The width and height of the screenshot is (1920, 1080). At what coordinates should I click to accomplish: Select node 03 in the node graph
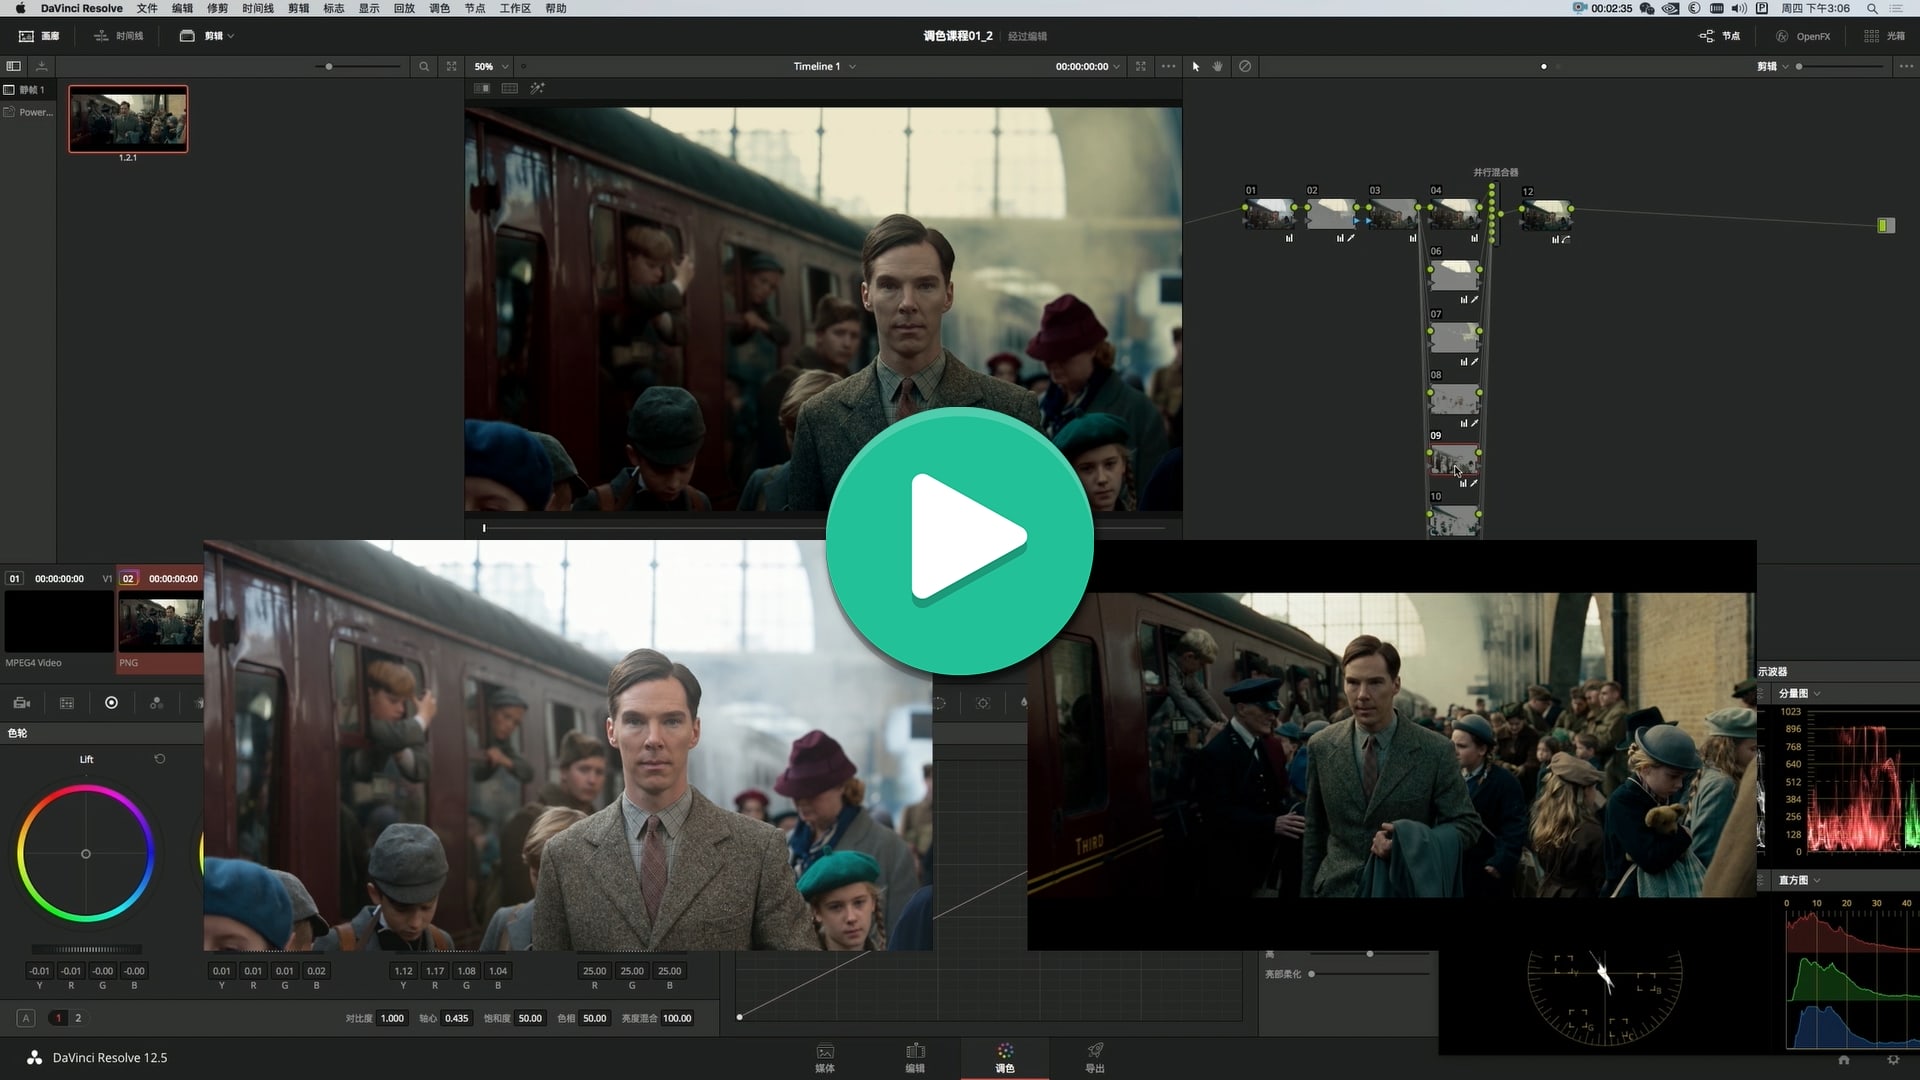coord(1393,214)
